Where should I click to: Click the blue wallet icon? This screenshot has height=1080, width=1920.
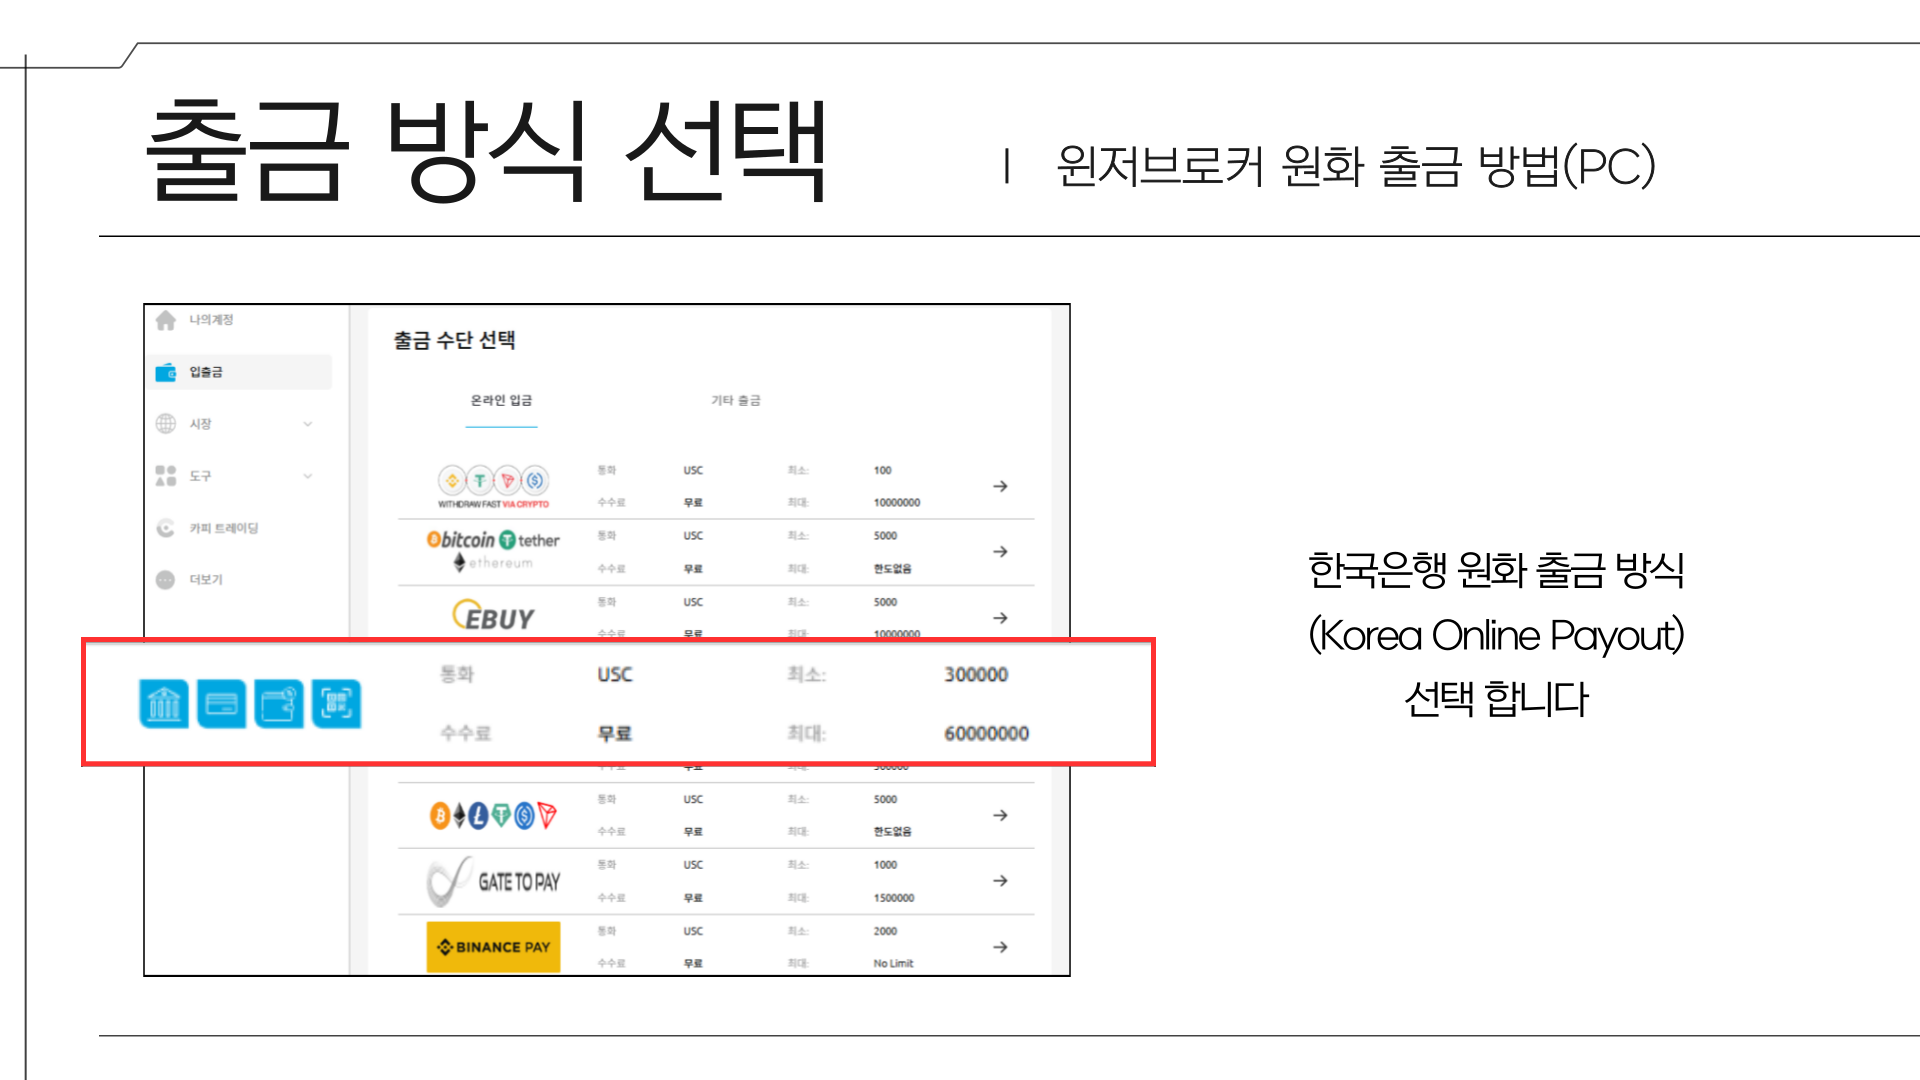pos(278,704)
